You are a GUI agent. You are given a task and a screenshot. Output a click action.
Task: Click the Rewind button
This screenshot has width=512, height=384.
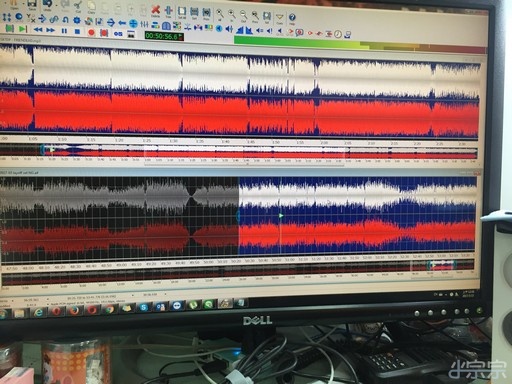tap(38, 30)
